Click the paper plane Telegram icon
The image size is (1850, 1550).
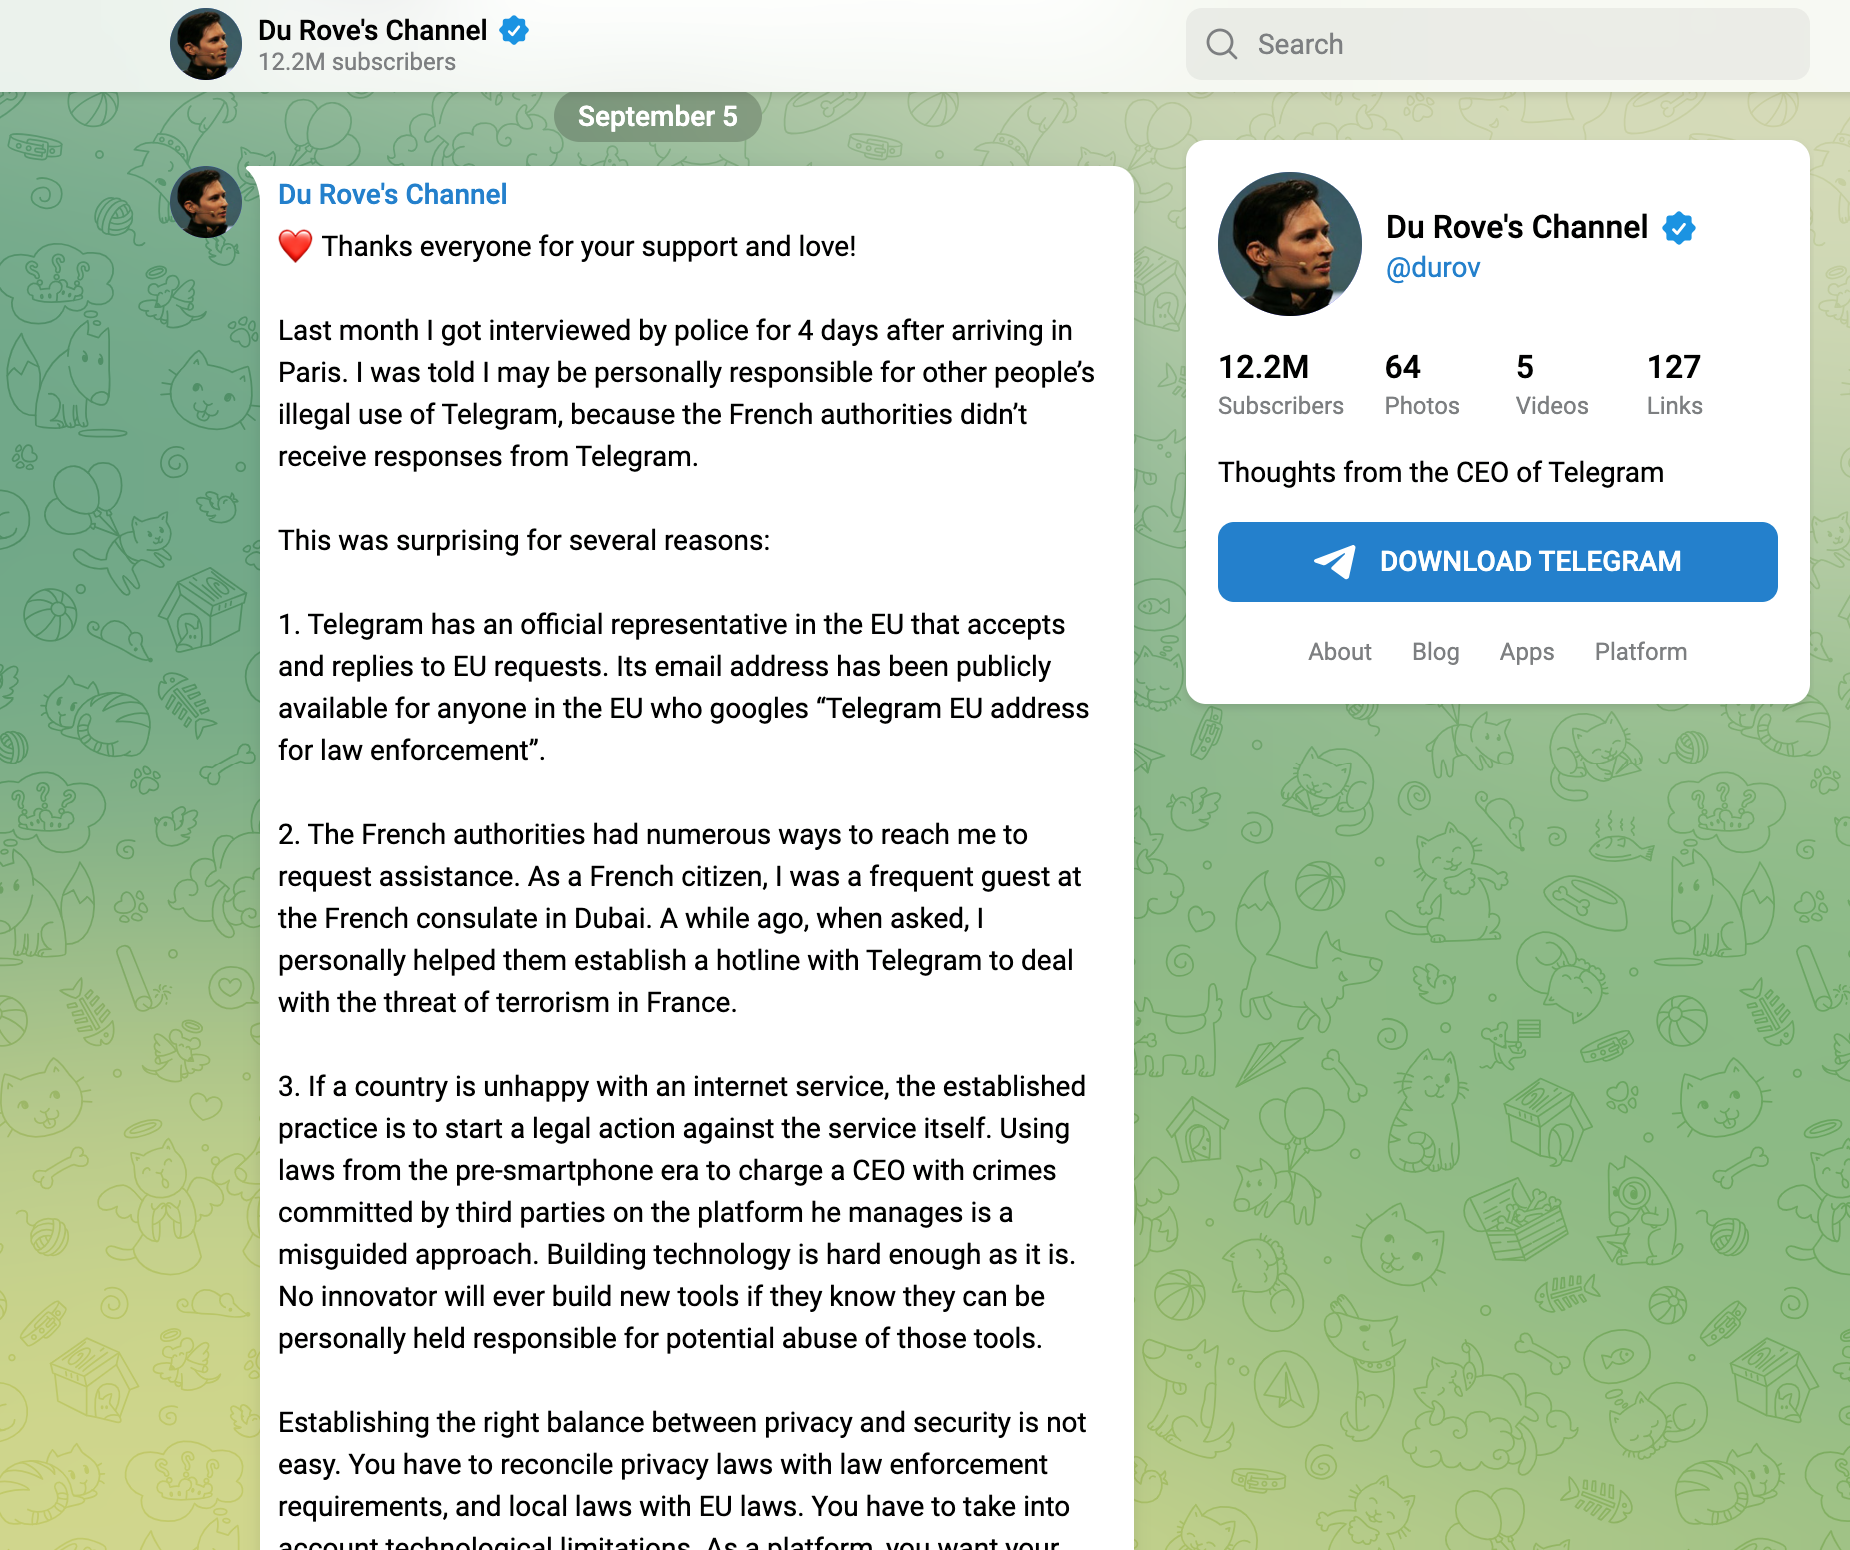pyautogui.click(x=1334, y=562)
